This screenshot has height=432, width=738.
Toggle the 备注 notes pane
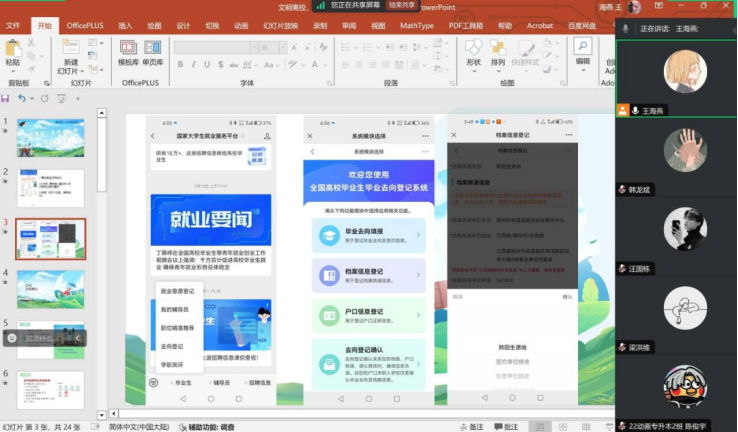(x=471, y=426)
